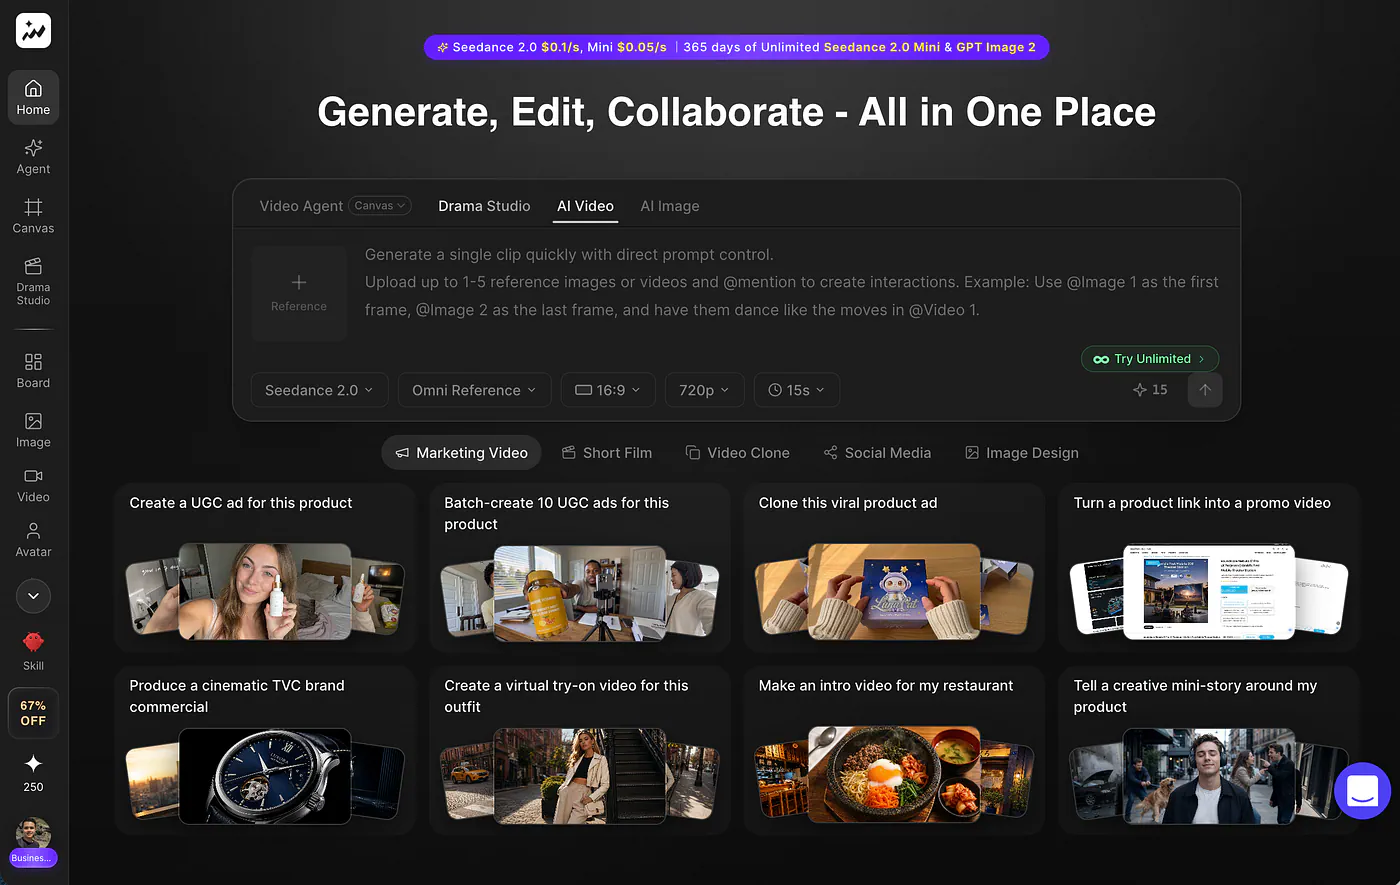
Task: Switch to the Video Agent tab
Action: point(301,206)
